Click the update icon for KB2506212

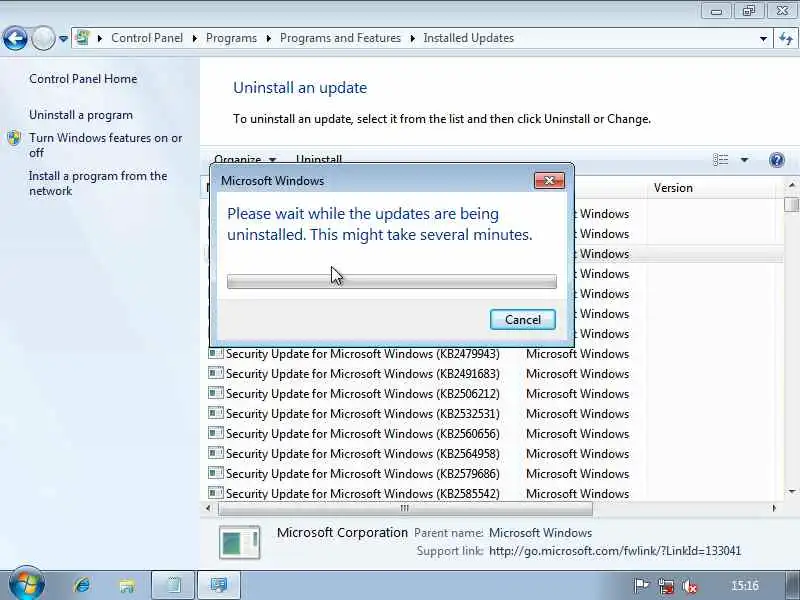[216, 393]
